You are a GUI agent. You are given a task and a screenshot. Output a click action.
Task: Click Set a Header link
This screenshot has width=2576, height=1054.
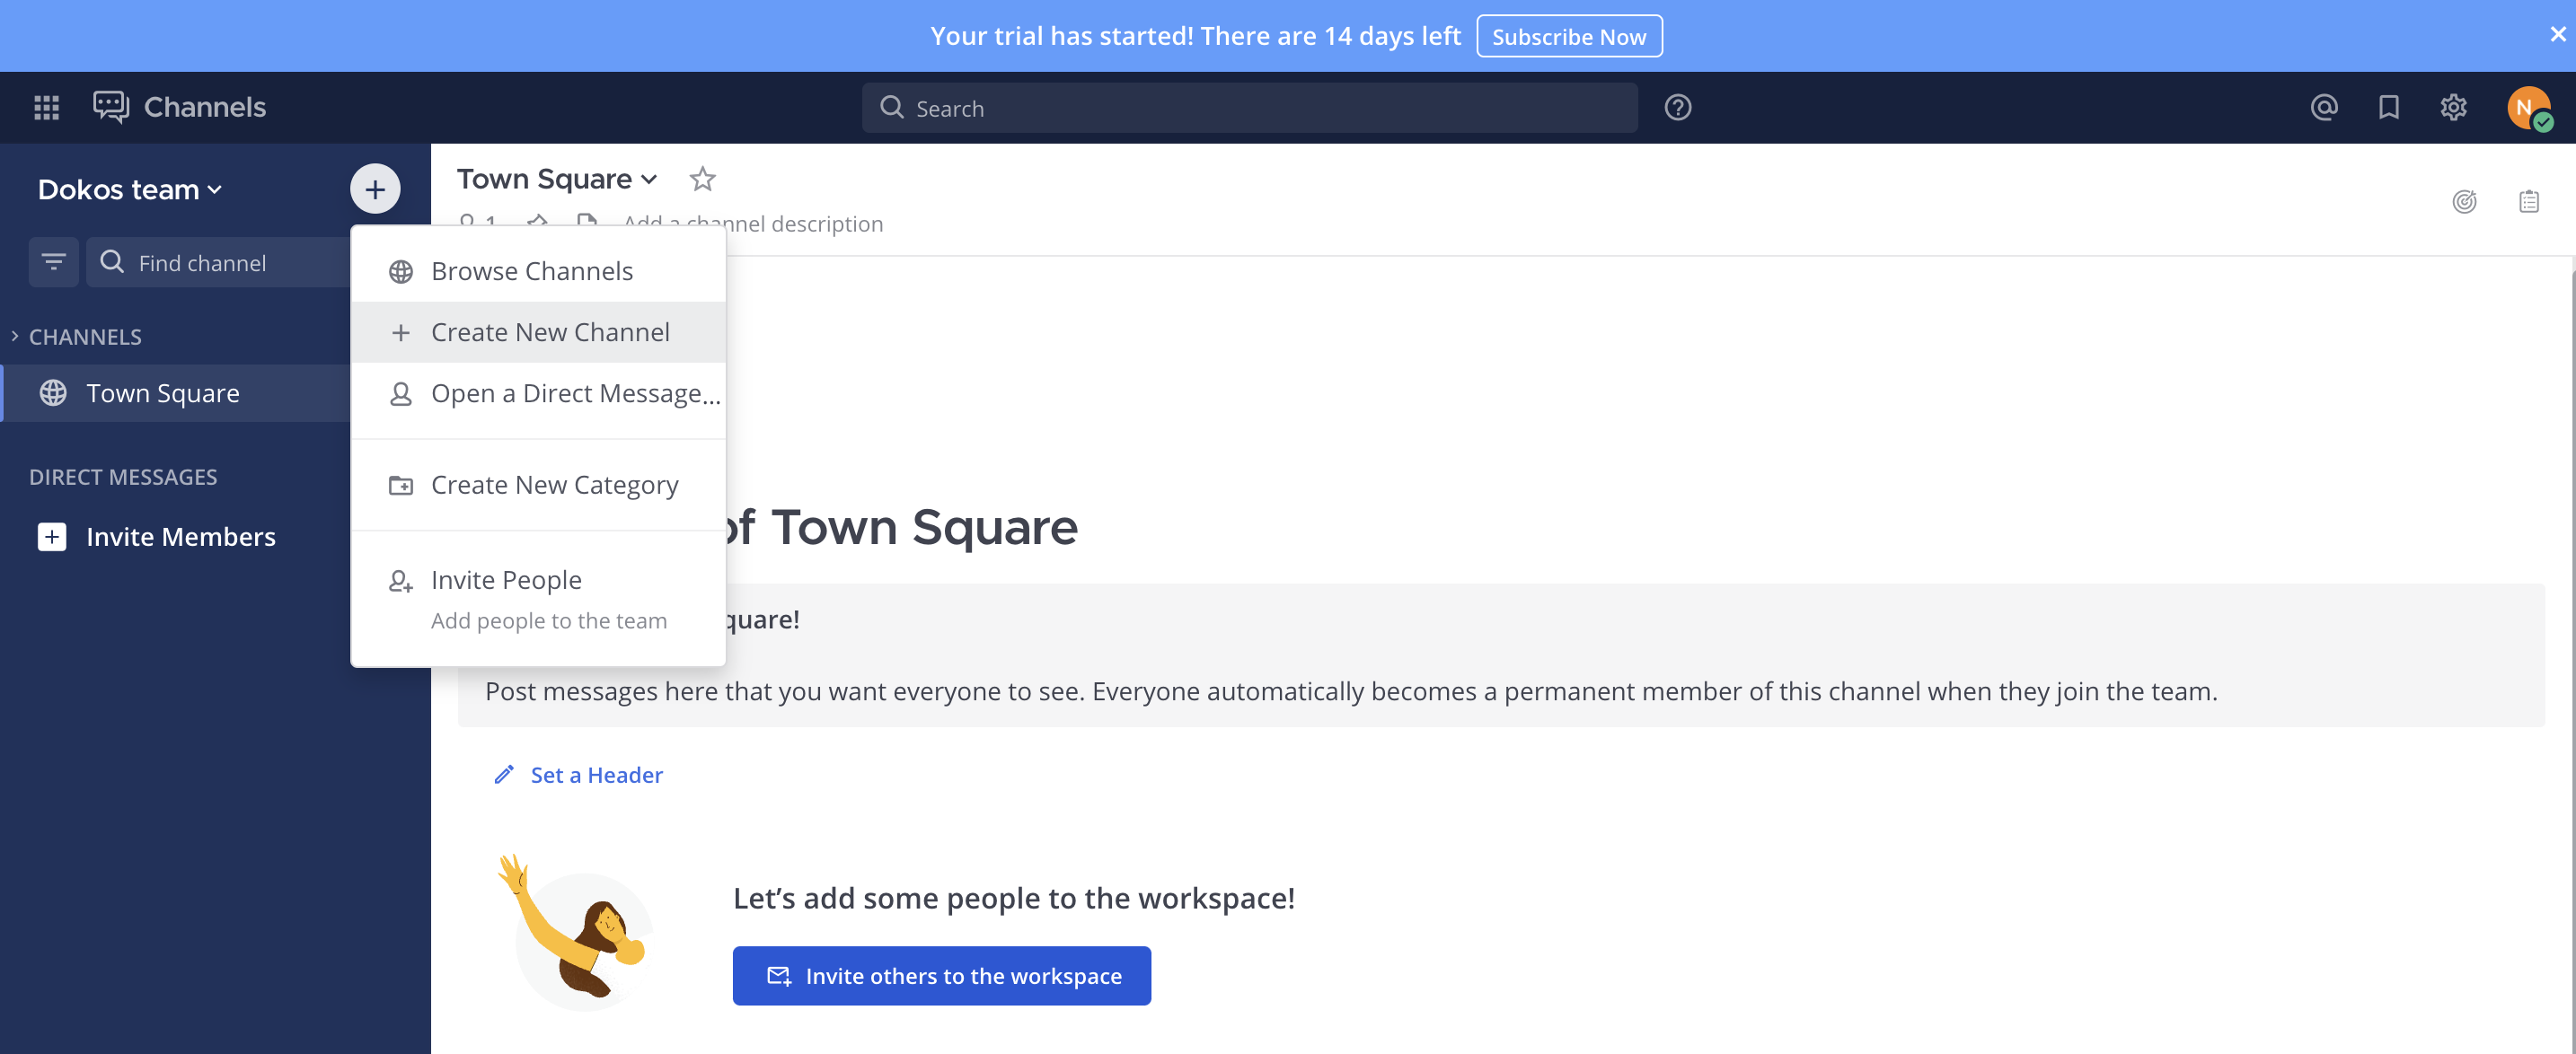click(595, 775)
